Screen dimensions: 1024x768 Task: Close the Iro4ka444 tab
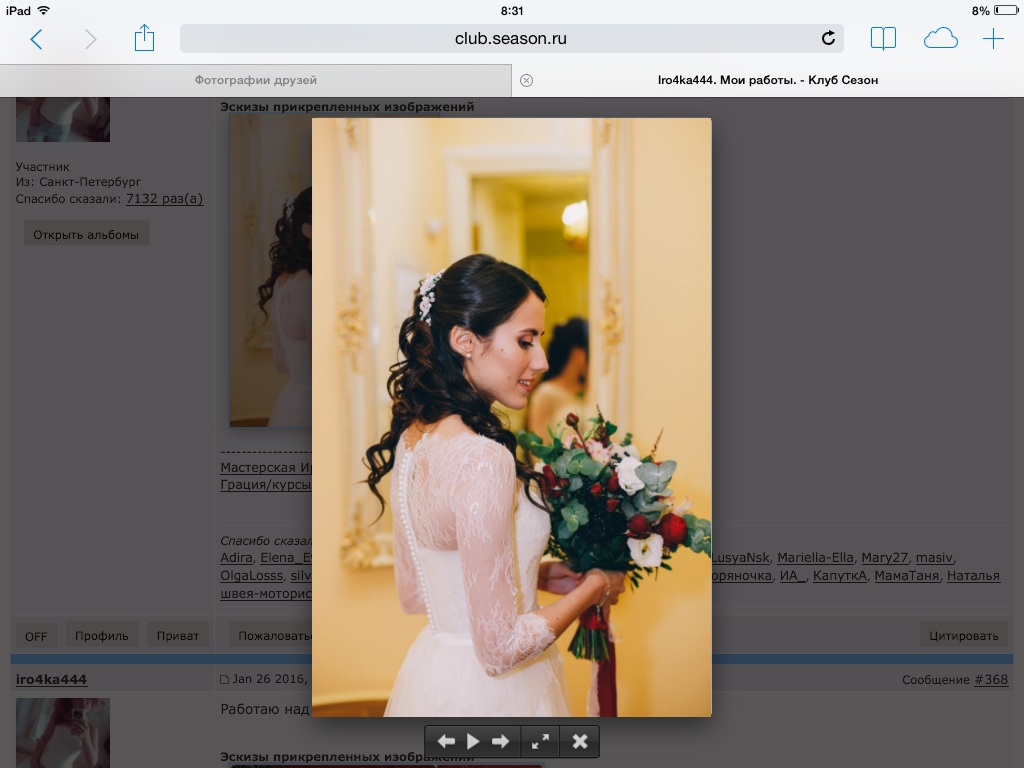[526, 80]
